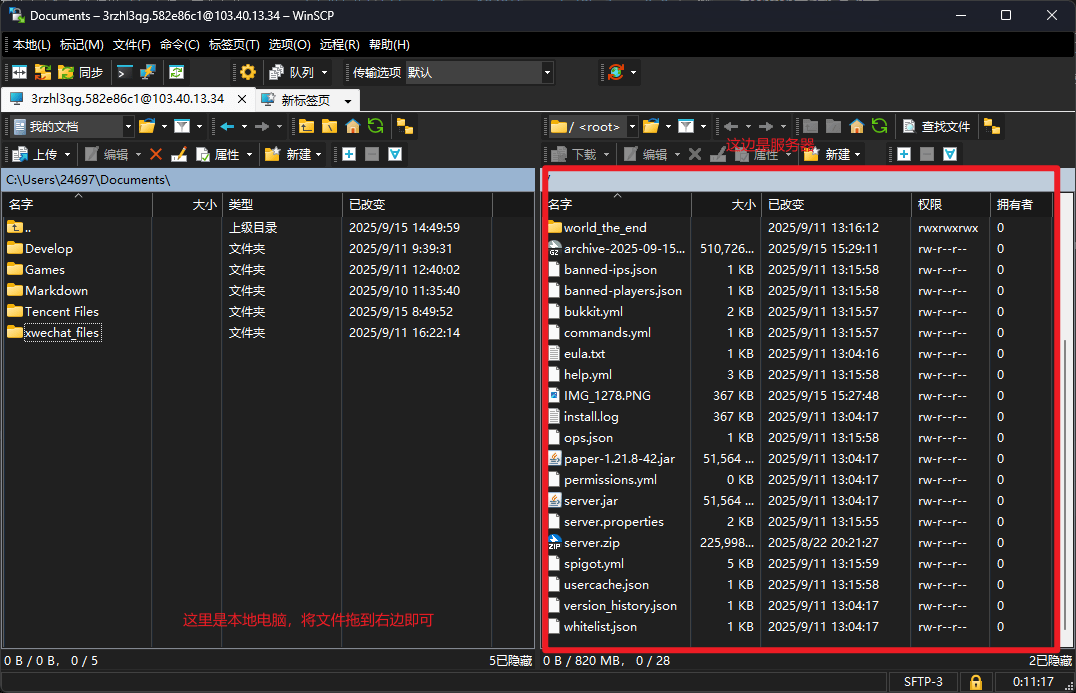Viewport: 1076px width, 693px height.
Task: Click the local panel refresh icon
Action: coord(375,126)
